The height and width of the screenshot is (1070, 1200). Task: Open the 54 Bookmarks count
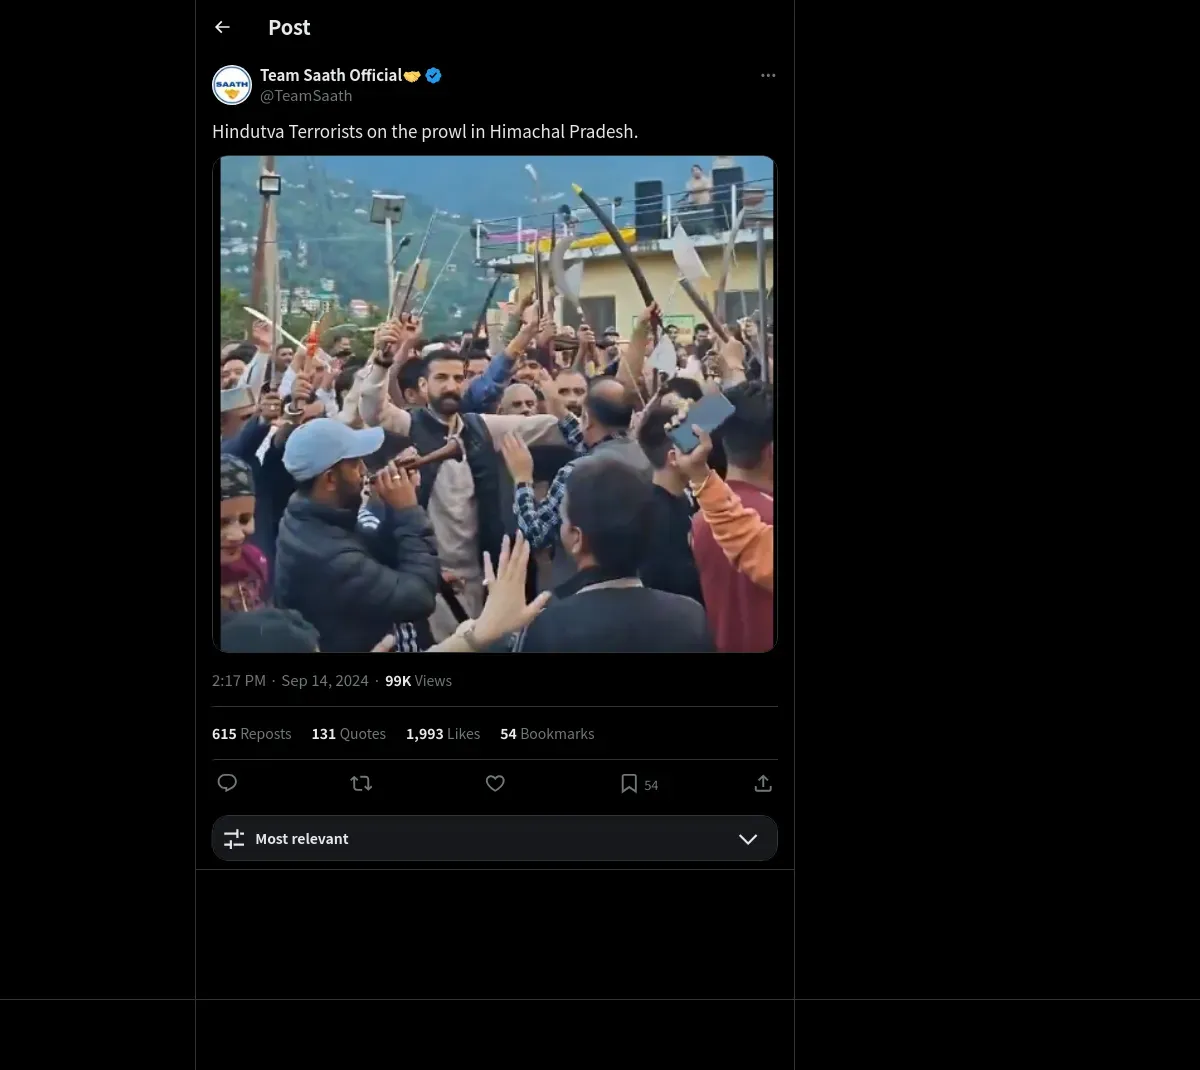[547, 734]
